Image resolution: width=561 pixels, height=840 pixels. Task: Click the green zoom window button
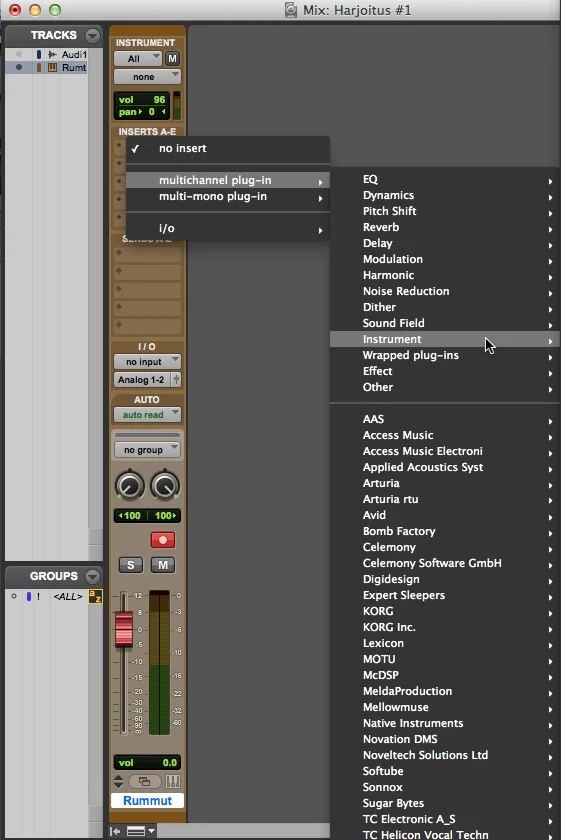(55, 10)
